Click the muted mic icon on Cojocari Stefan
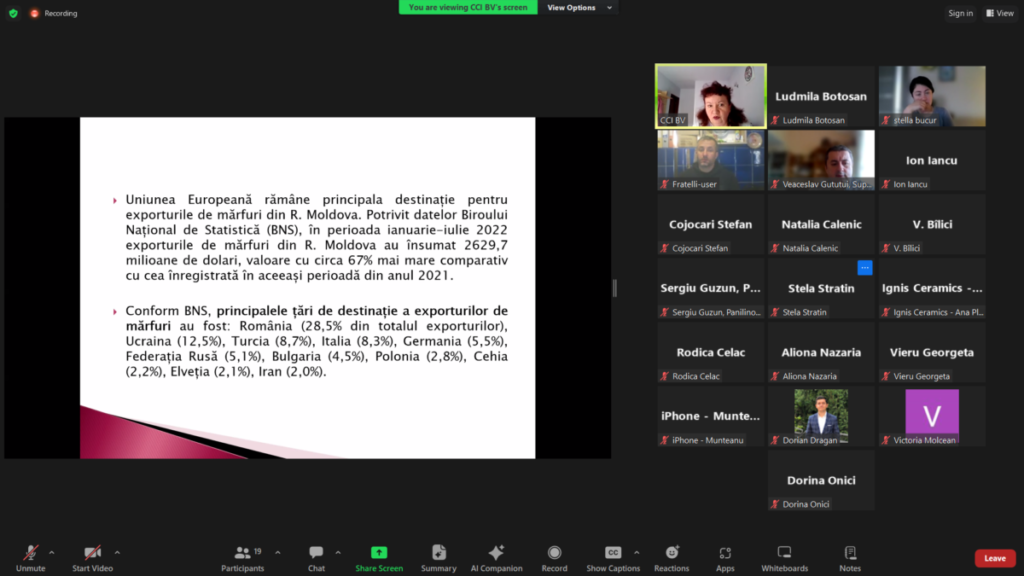The width and height of the screenshot is (1024, 576). 665,248
